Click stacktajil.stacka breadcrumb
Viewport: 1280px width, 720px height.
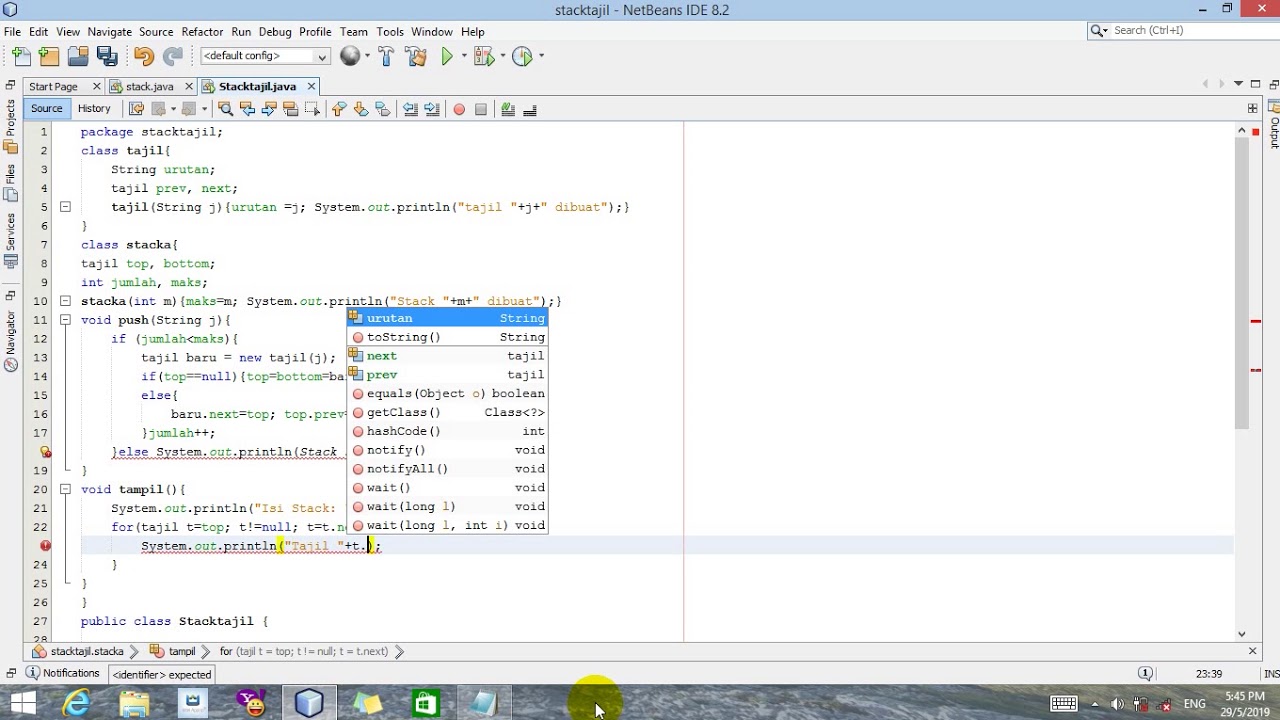tap(78, 652)
